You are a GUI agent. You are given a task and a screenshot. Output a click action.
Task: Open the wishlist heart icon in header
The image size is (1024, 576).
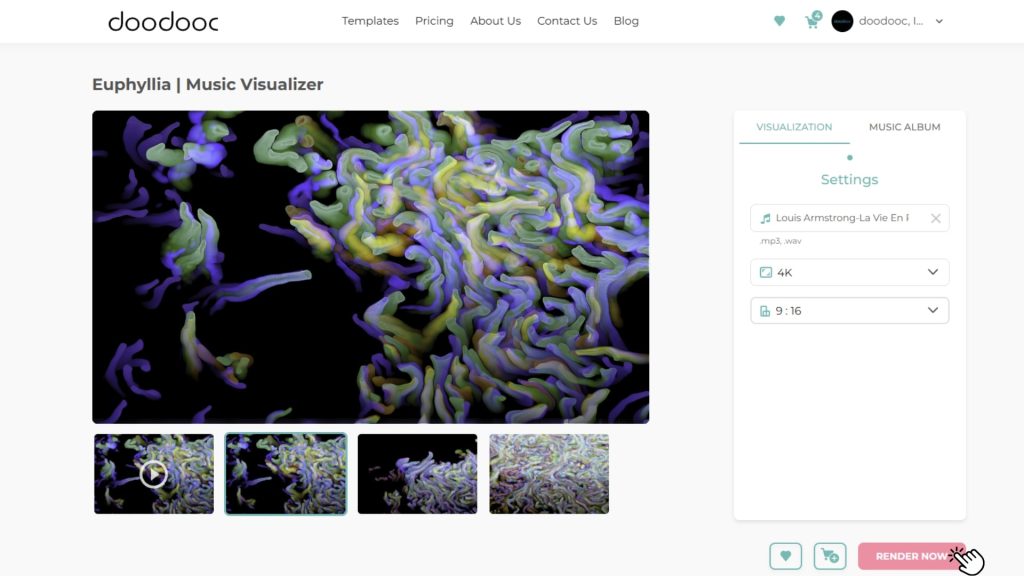[779, 21]
